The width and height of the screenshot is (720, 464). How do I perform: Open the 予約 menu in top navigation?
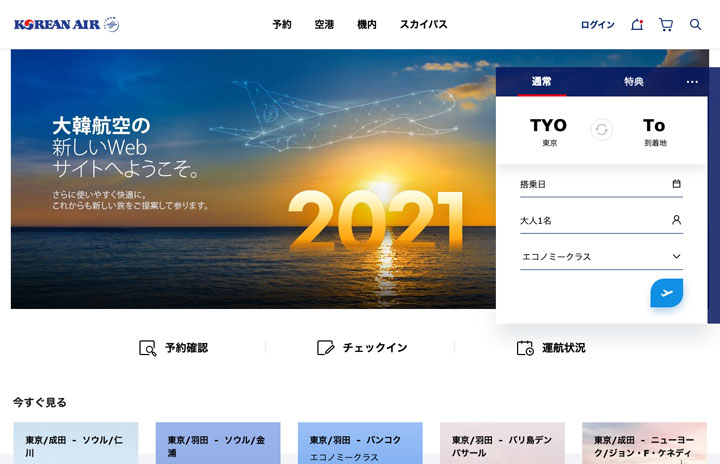(x=282, y=24)
